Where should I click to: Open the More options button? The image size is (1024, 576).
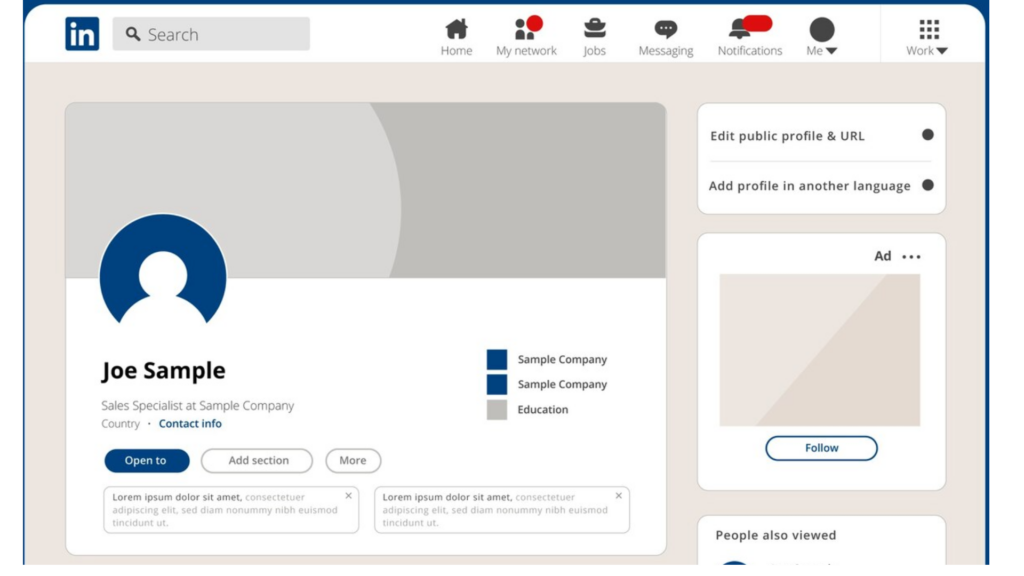pos(353,461)
